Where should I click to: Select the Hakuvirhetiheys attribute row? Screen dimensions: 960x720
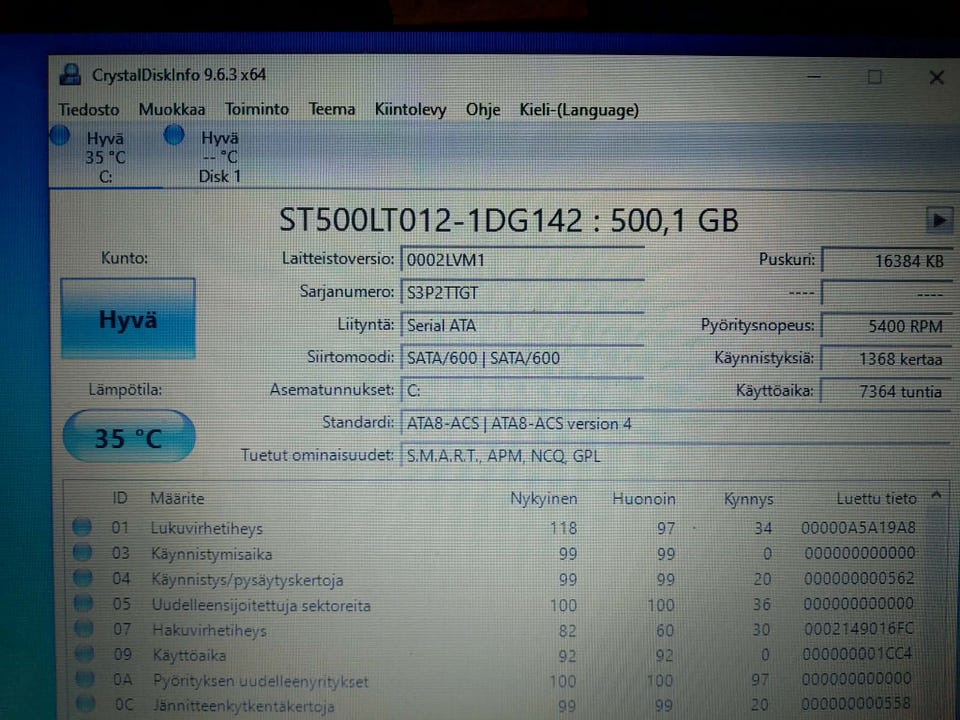pyautogui.click(x=495, y=630)
